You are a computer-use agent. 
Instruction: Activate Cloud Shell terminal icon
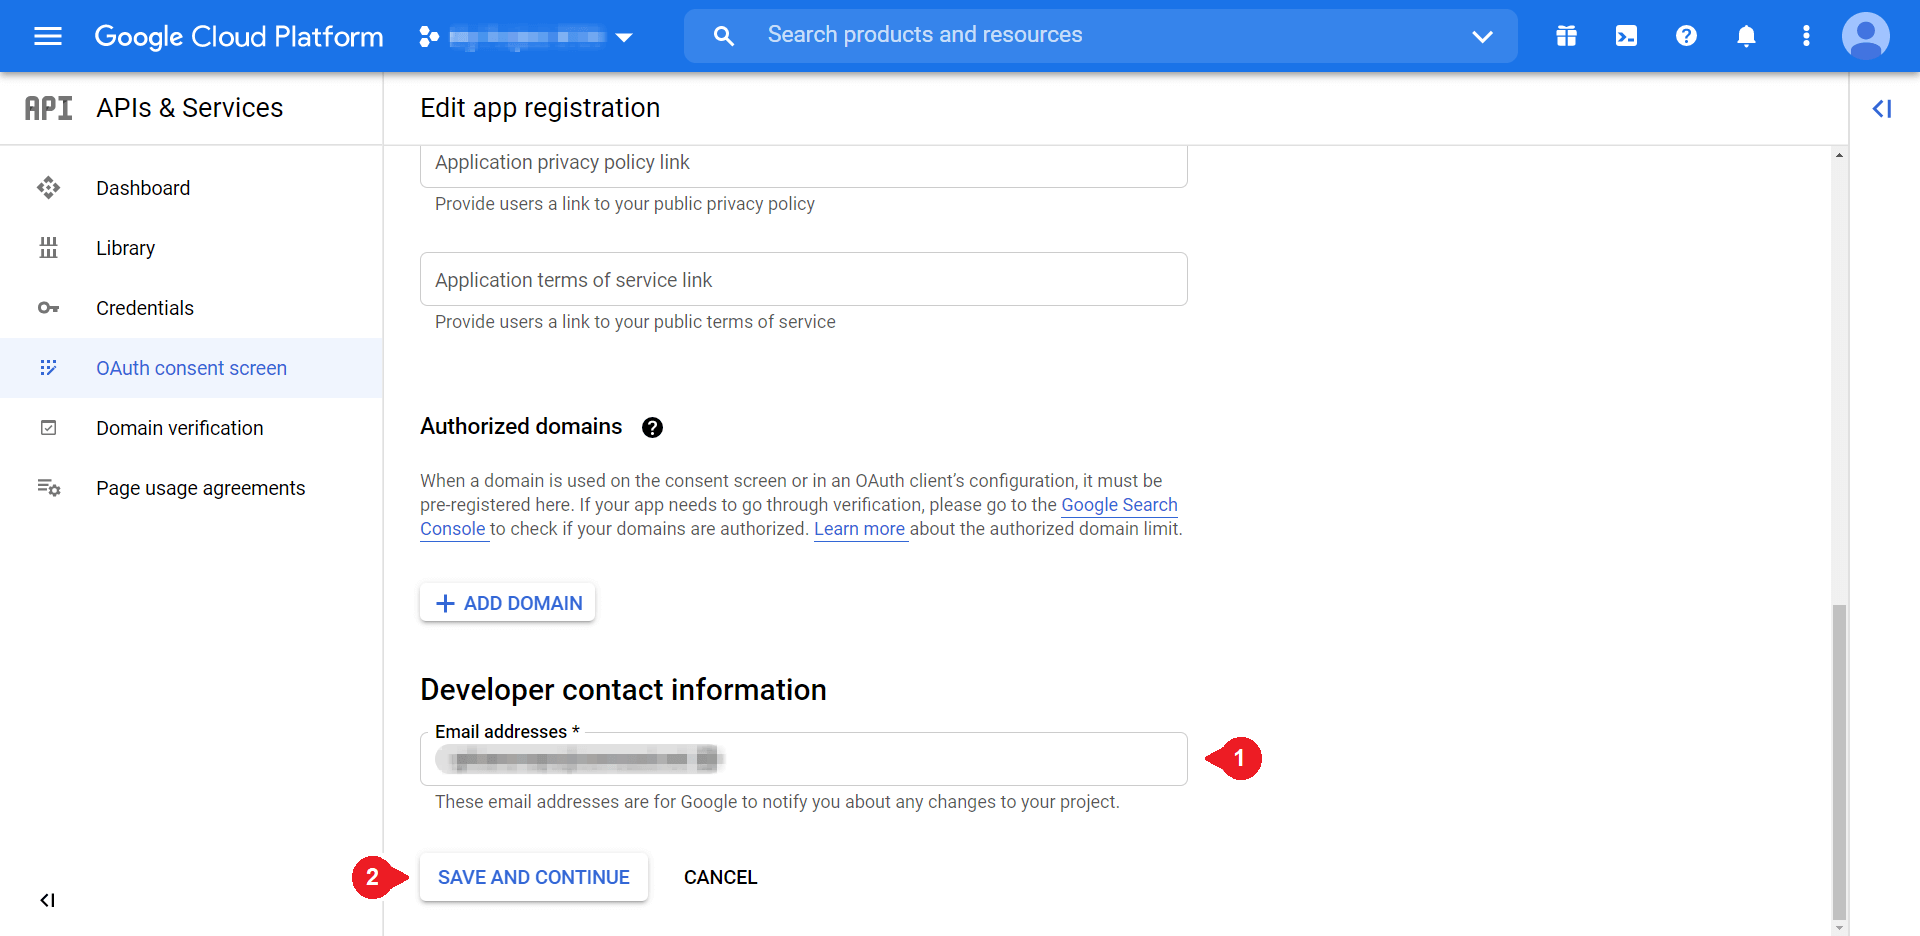tap(1626, 37)
